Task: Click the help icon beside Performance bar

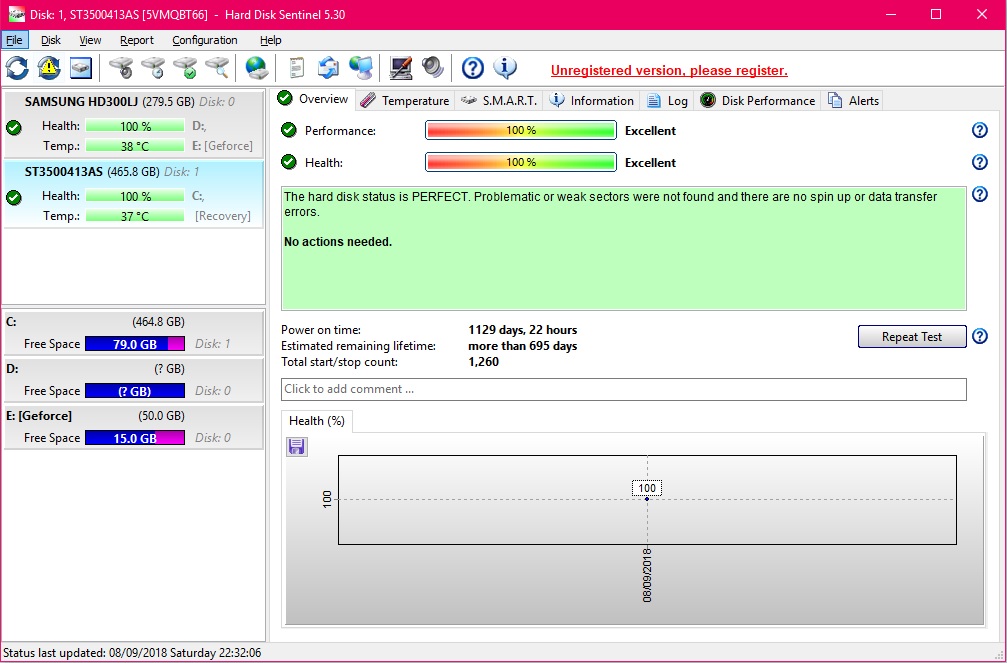Action: (x=979, y=130)
